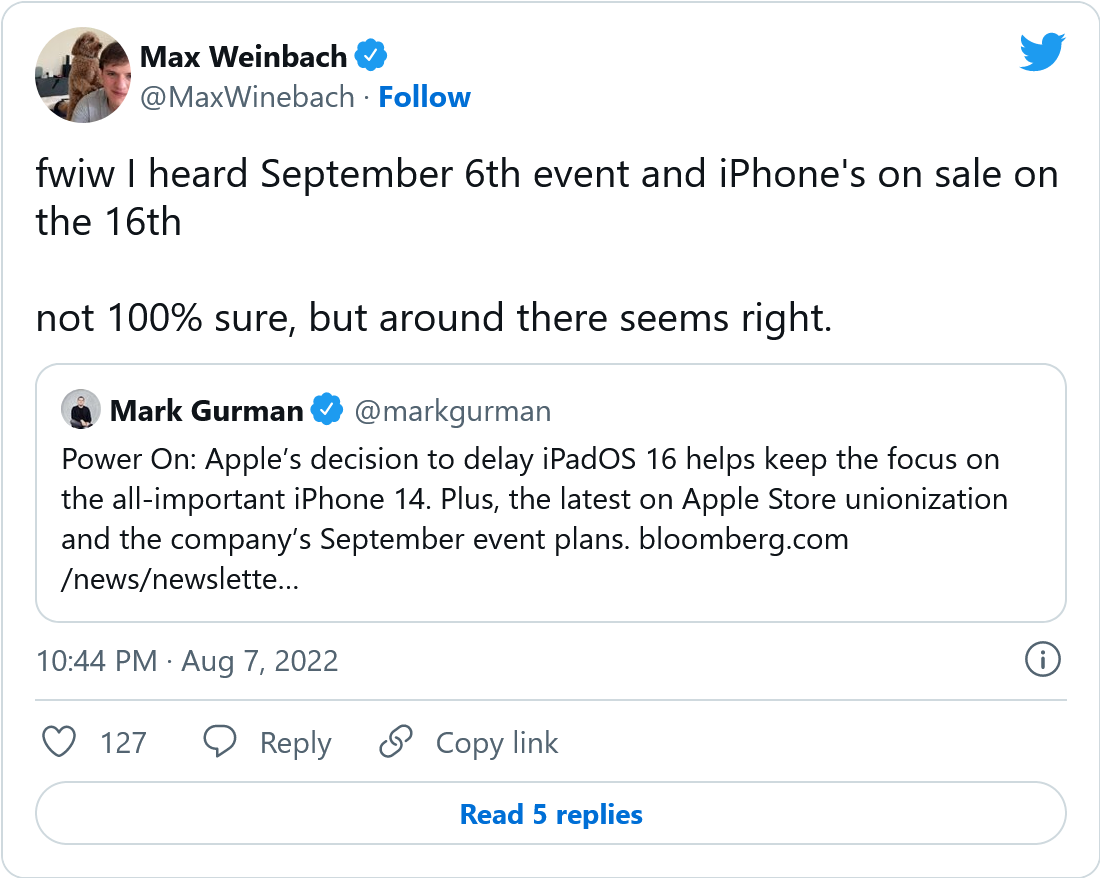Click the Copy link text label
This screenshot has width=1100, height=878.
tap(497, 743)
